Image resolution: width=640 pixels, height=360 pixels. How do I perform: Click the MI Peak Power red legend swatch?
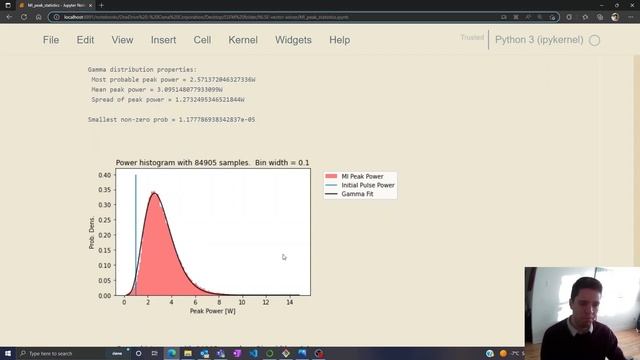(x=331, y=176)
